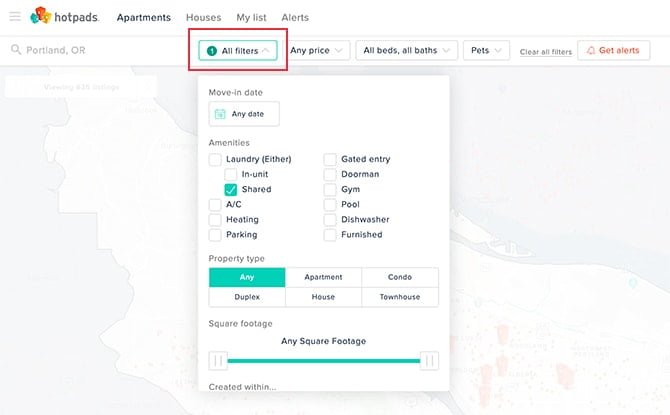Image resolution: width=670 pixels, height=415 pixels.
Task: Open the My list menu item
Action: point(258,17)
